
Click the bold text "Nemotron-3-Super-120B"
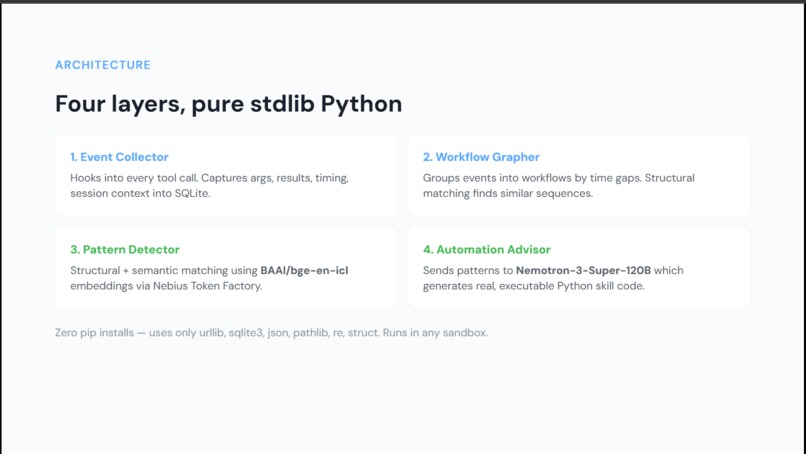583,270
